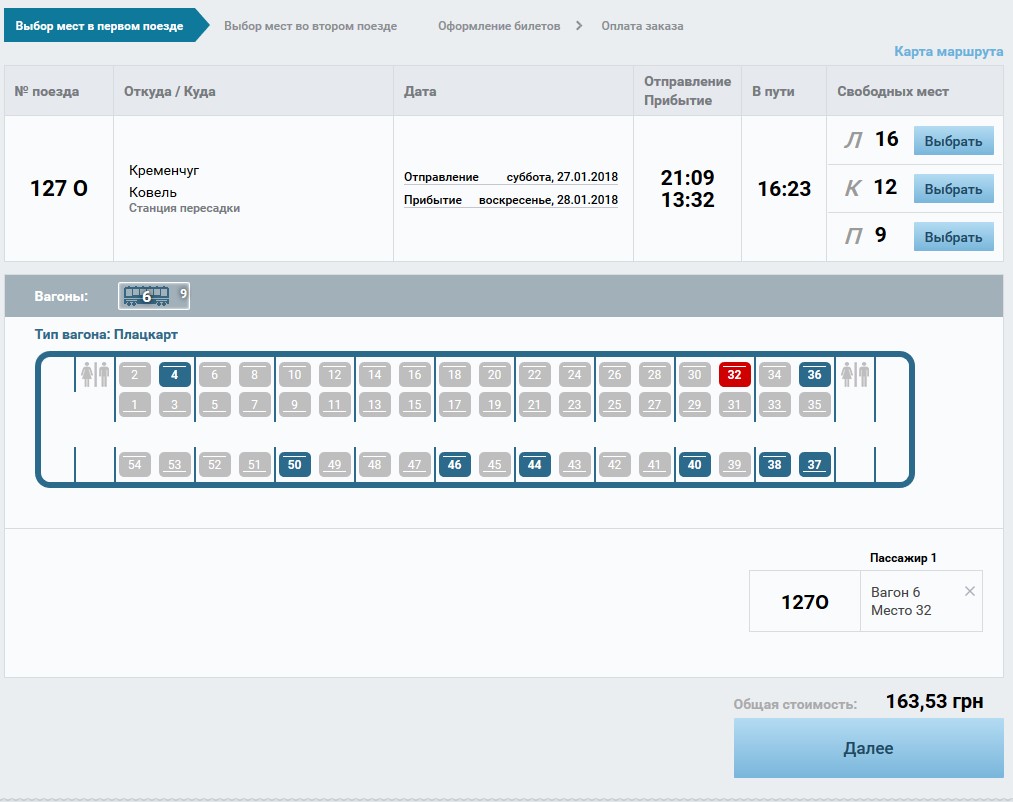Remove passenger 1 seat selection
This screenshot has height=802, width=1013.
[x=968, y=591]
